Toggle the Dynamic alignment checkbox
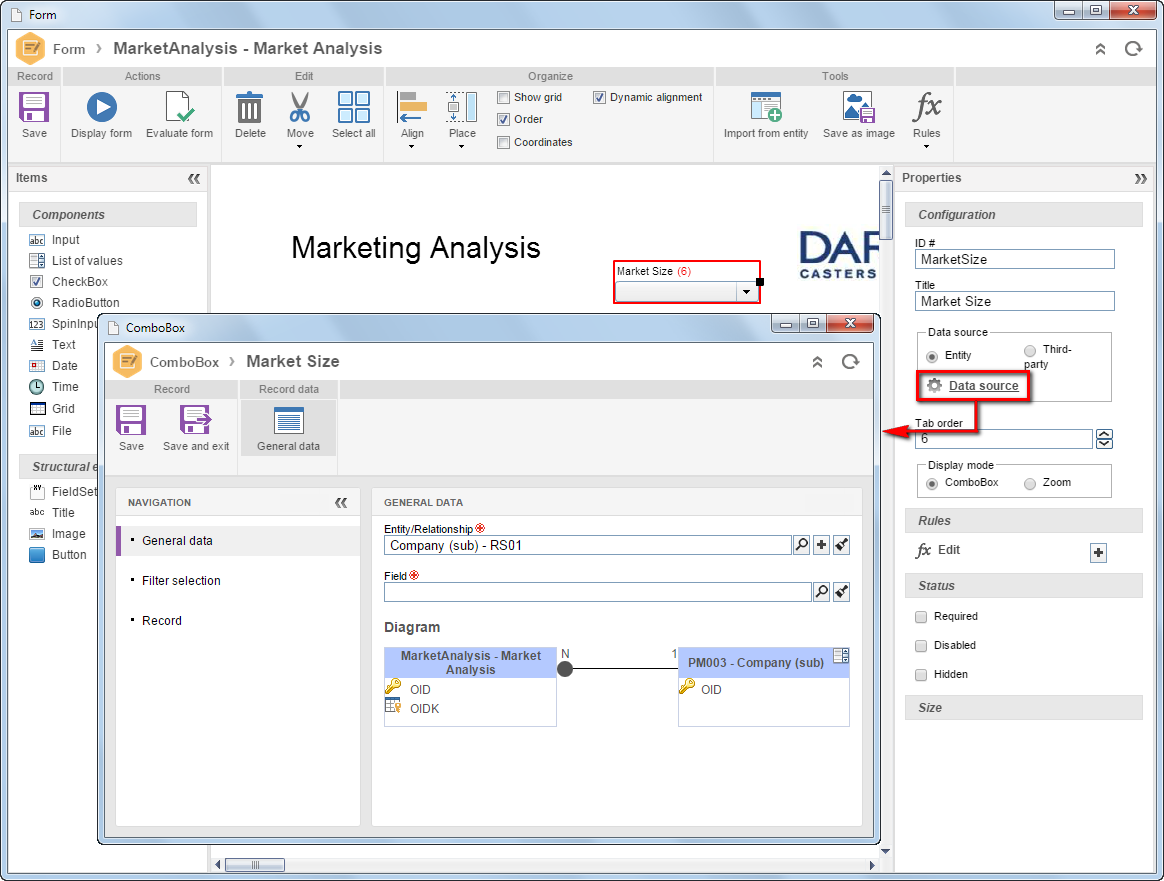 (x=599, y=97)
